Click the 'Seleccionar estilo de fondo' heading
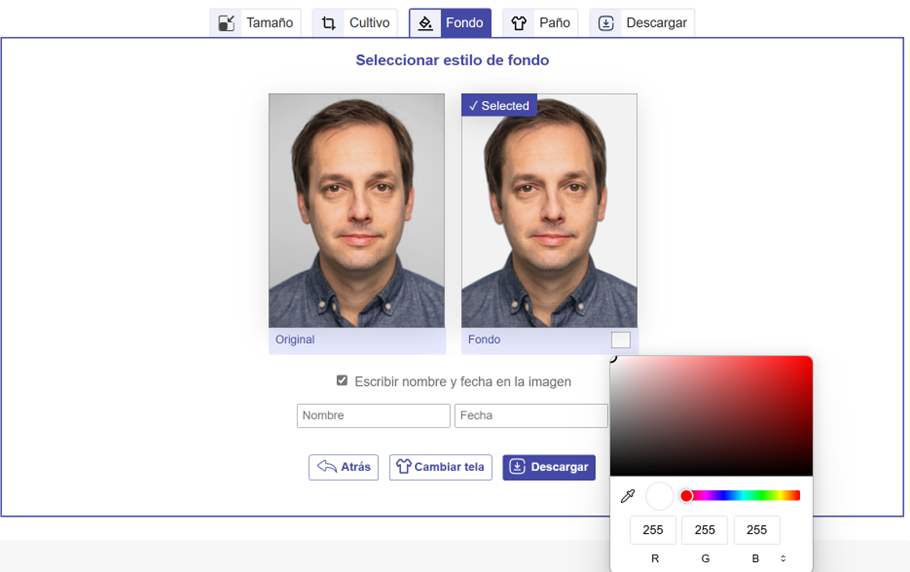910x572 pixels. [452, 60]
